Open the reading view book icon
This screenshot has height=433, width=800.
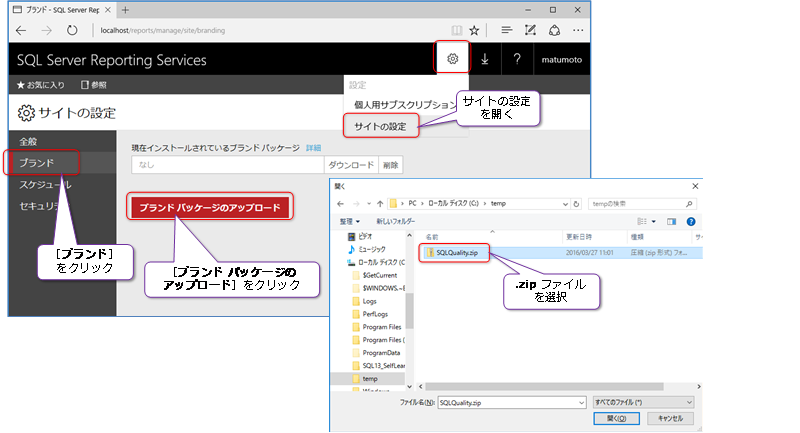[457, 31]
